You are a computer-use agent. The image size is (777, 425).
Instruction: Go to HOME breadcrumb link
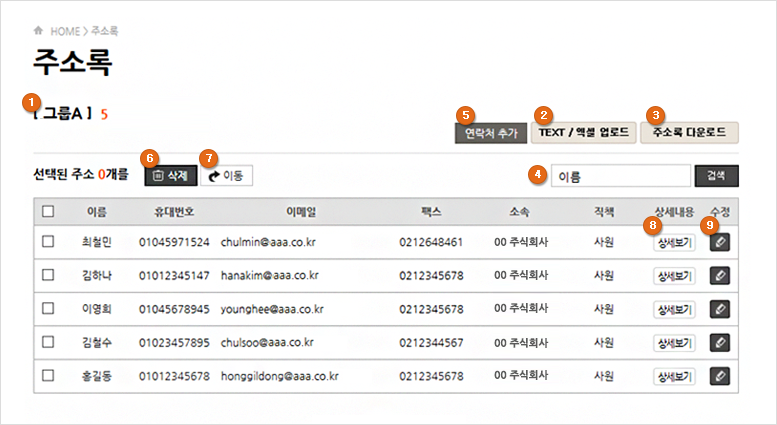click(65, 31)
